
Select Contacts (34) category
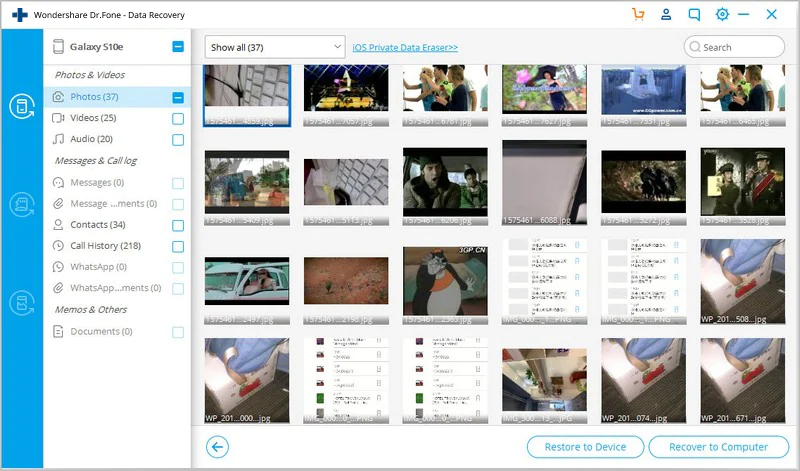97,225
